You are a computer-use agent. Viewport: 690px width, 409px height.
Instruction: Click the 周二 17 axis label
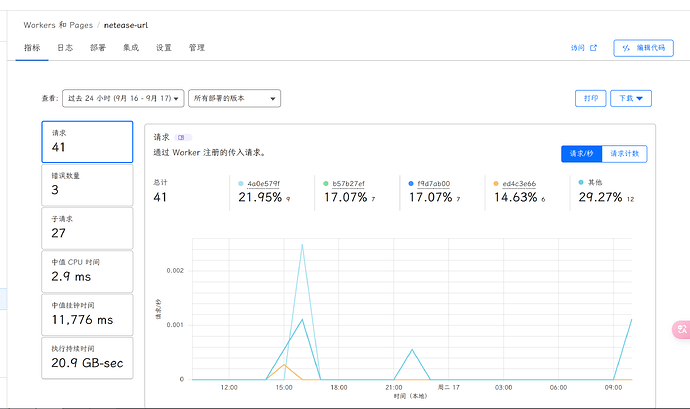click(x=448, y=387)
